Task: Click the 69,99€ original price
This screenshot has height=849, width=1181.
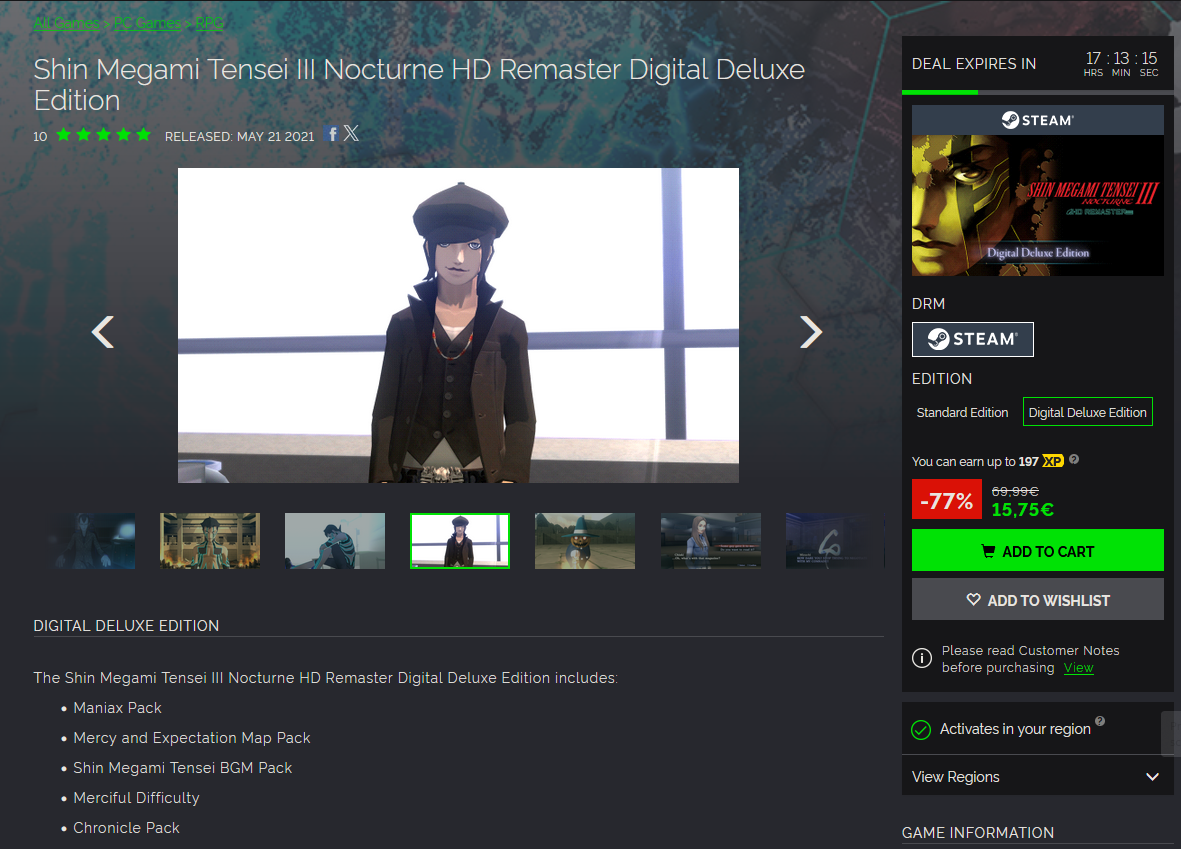Action: coord(1015,490)
